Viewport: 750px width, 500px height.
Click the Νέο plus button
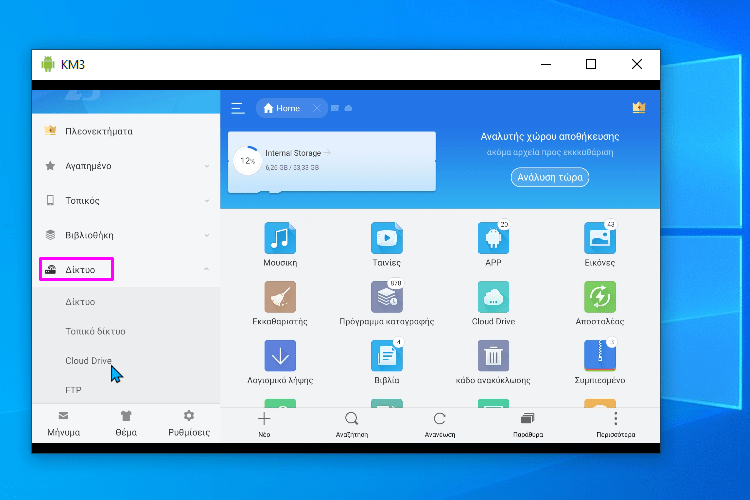(264, 424)
